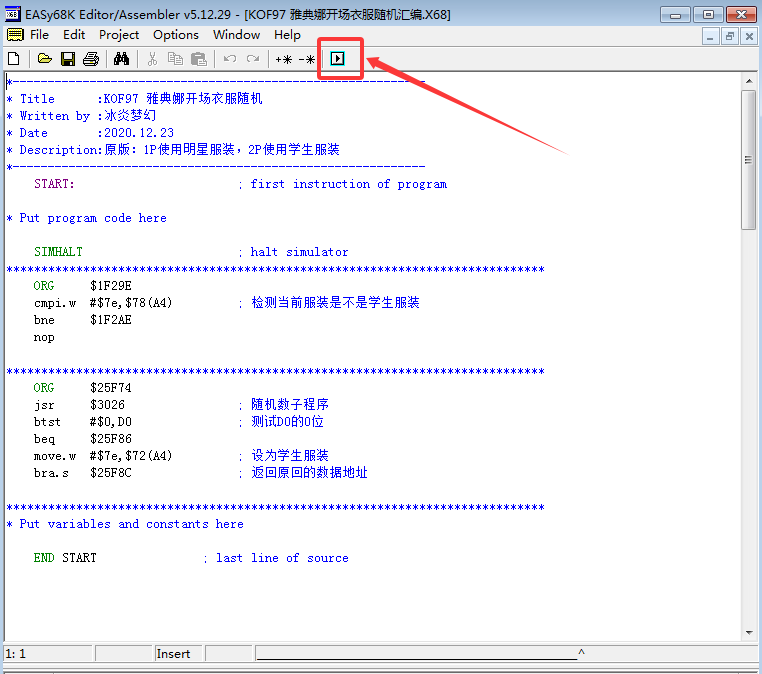Click the vertical scrollbar thumb
Screen dimensions: 762x674
(x=748, y=159)
